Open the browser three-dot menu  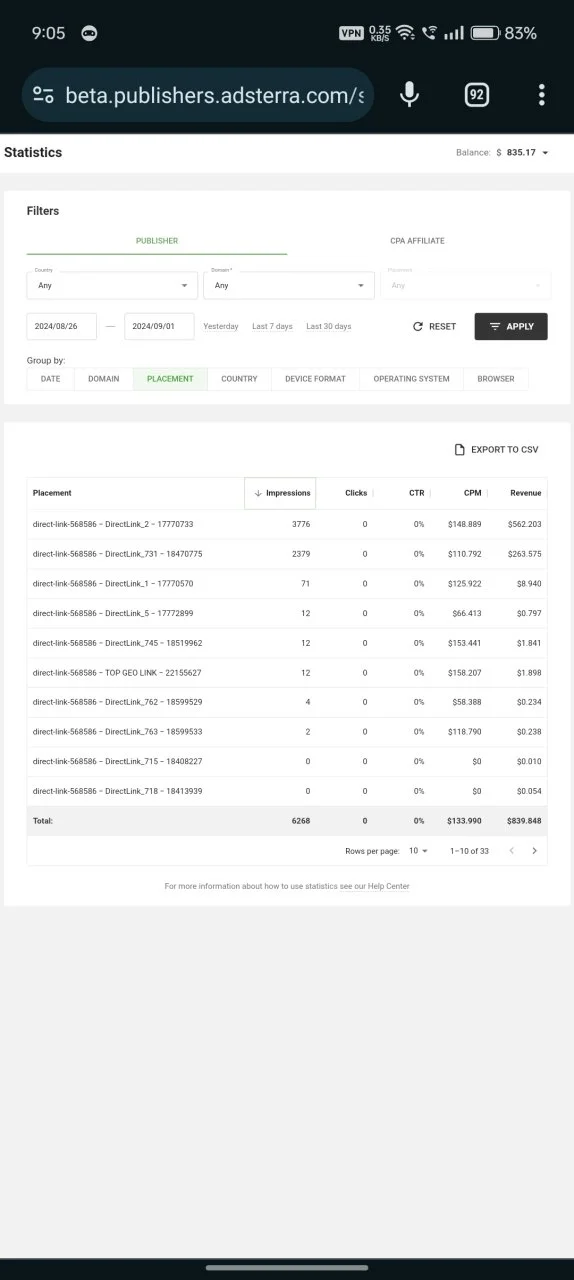point(541,95)
